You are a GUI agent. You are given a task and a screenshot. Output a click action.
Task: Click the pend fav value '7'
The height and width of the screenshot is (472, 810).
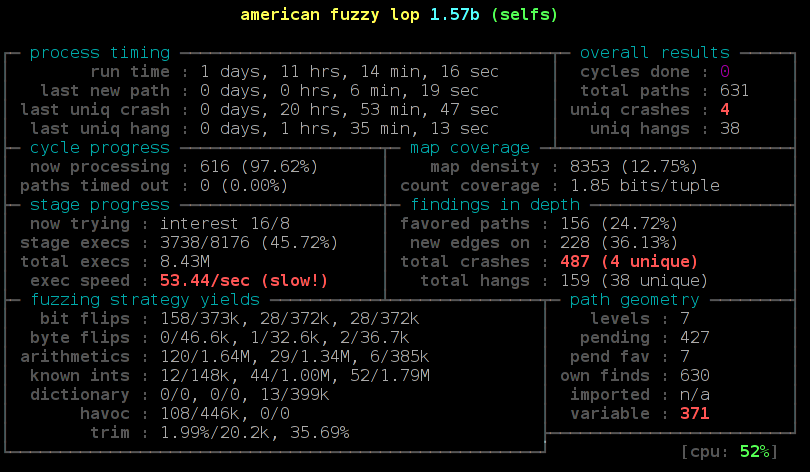[x=684, y=357]
